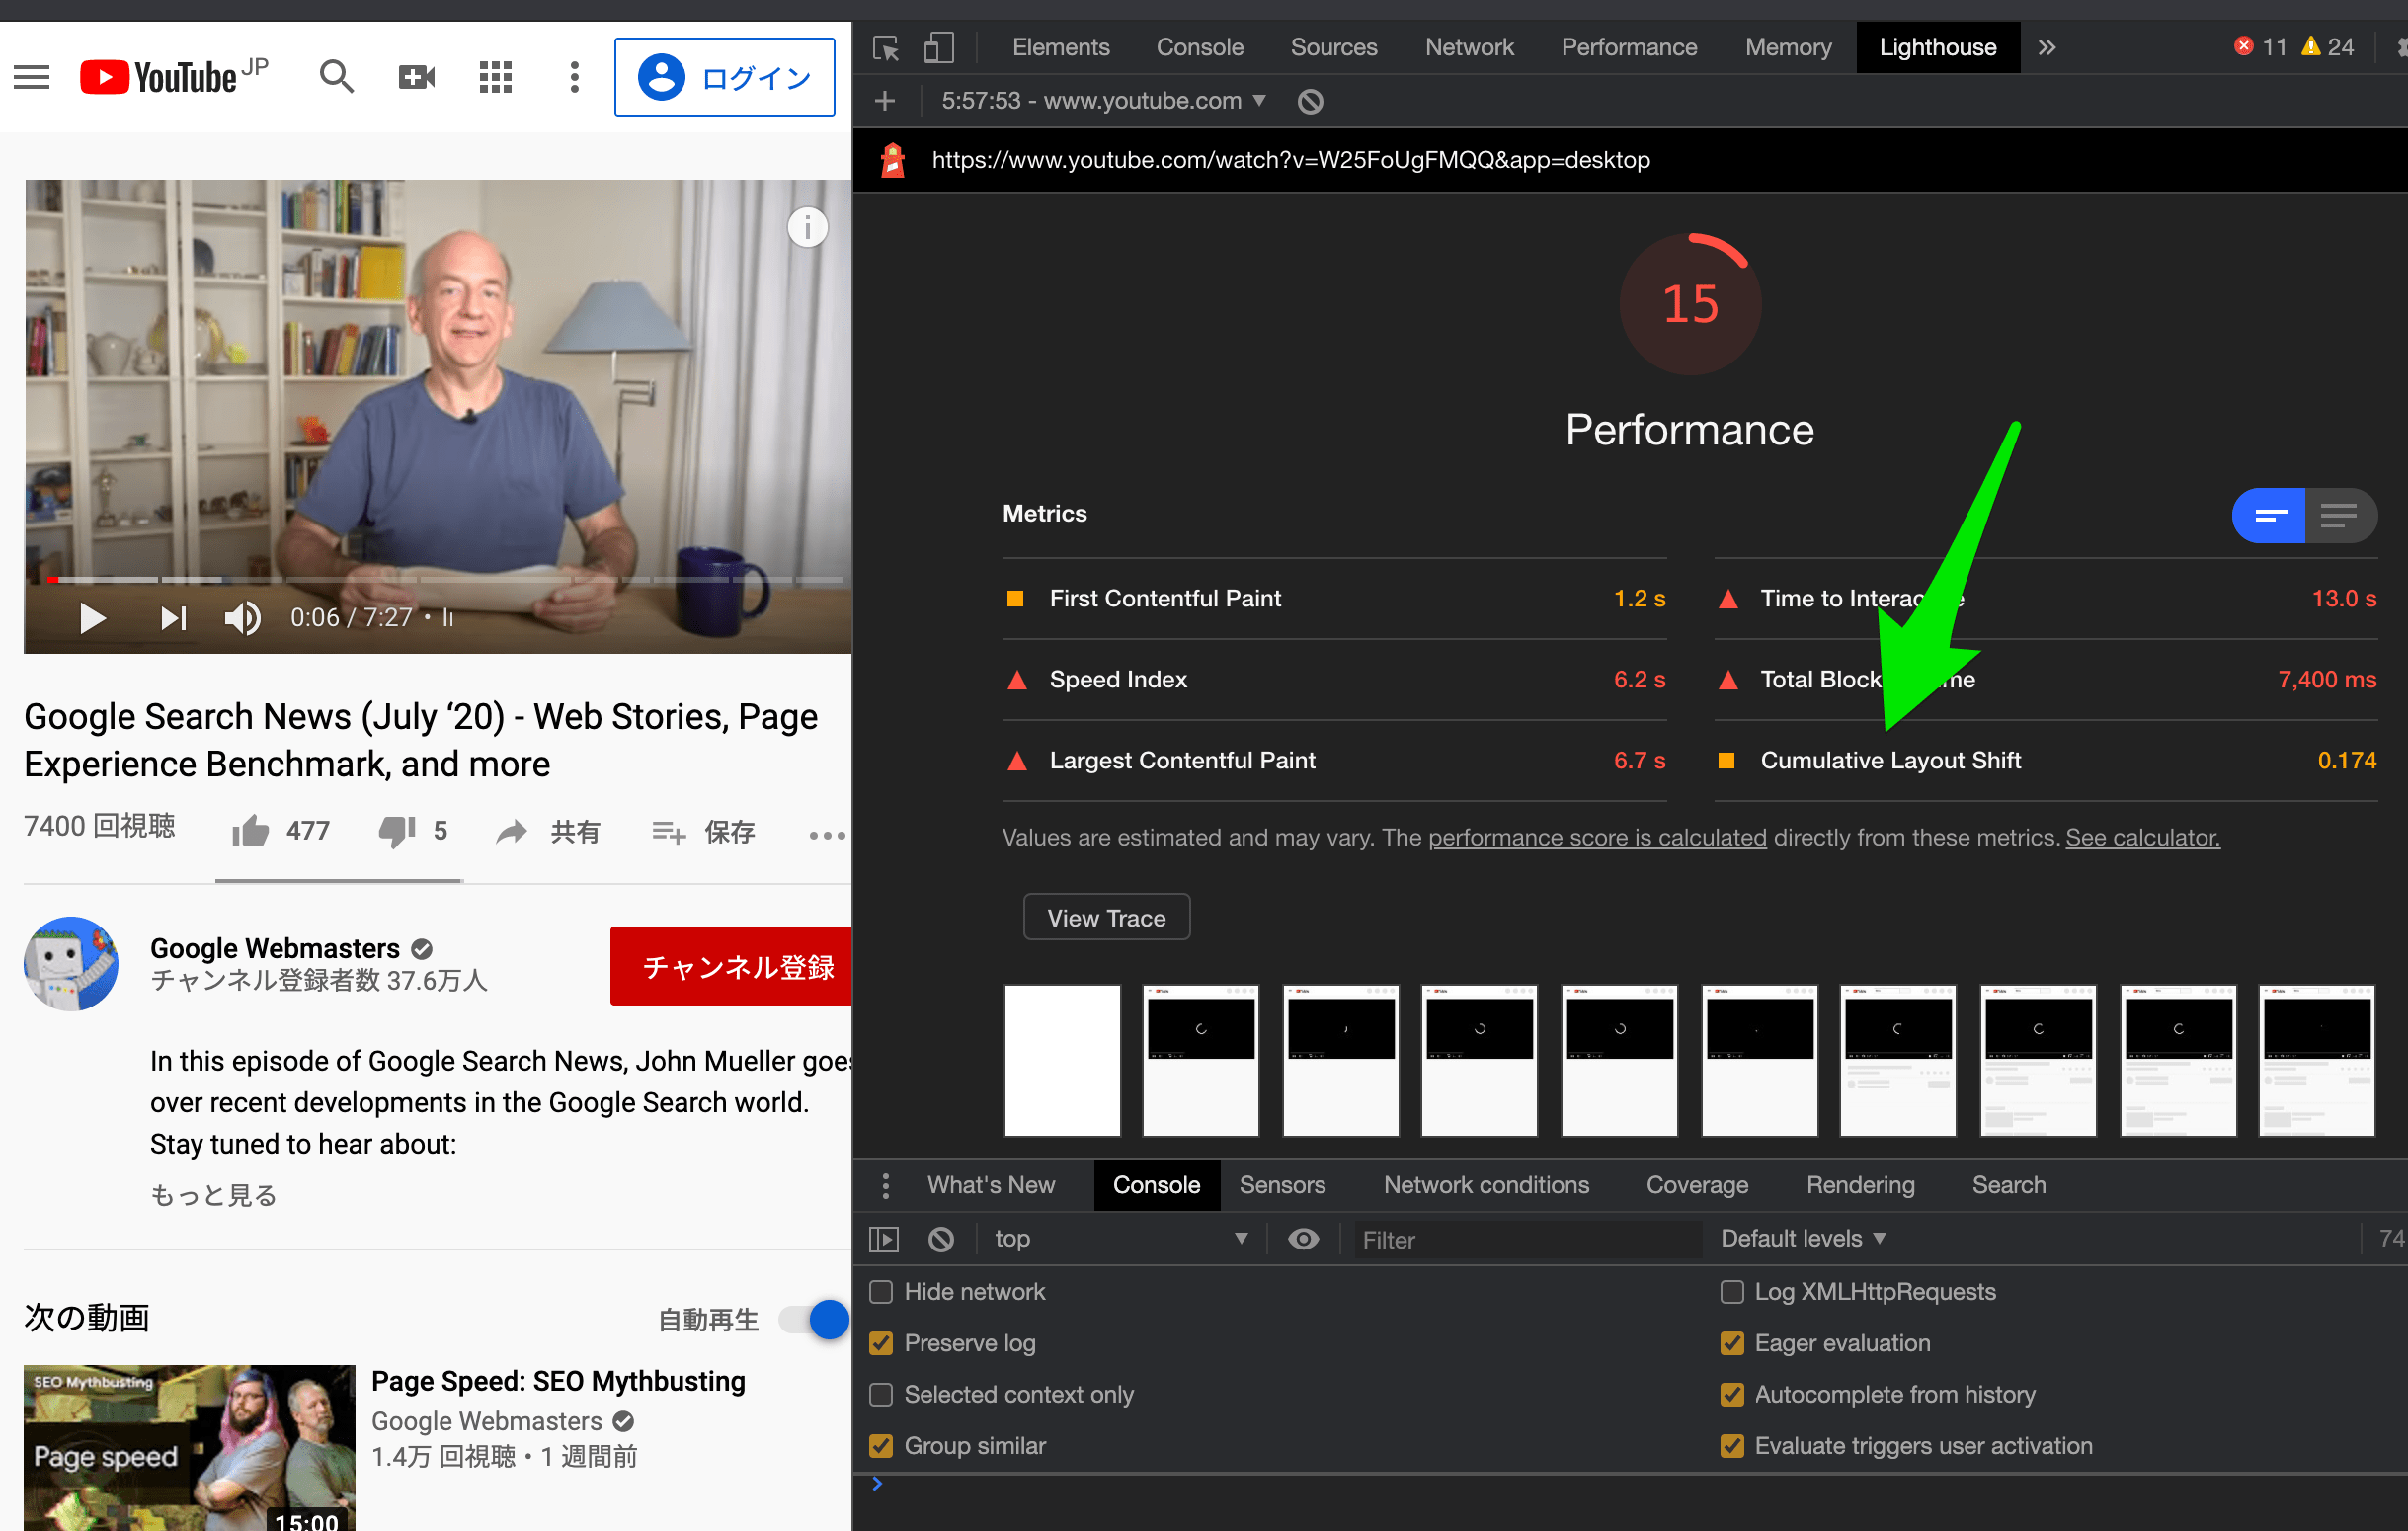2408x1531 pixels.
Task: Open the YouTube hamburger guide menu
Action: pyautogui.click(x=31, y=77)
